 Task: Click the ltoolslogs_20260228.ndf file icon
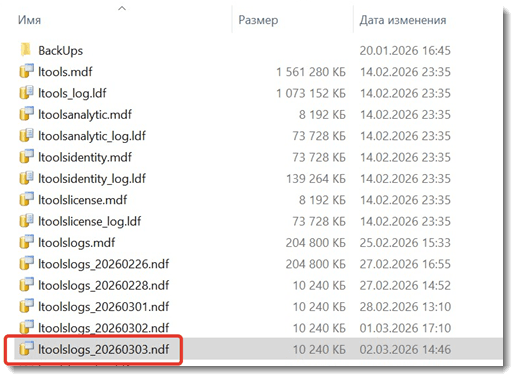[26, 284]
